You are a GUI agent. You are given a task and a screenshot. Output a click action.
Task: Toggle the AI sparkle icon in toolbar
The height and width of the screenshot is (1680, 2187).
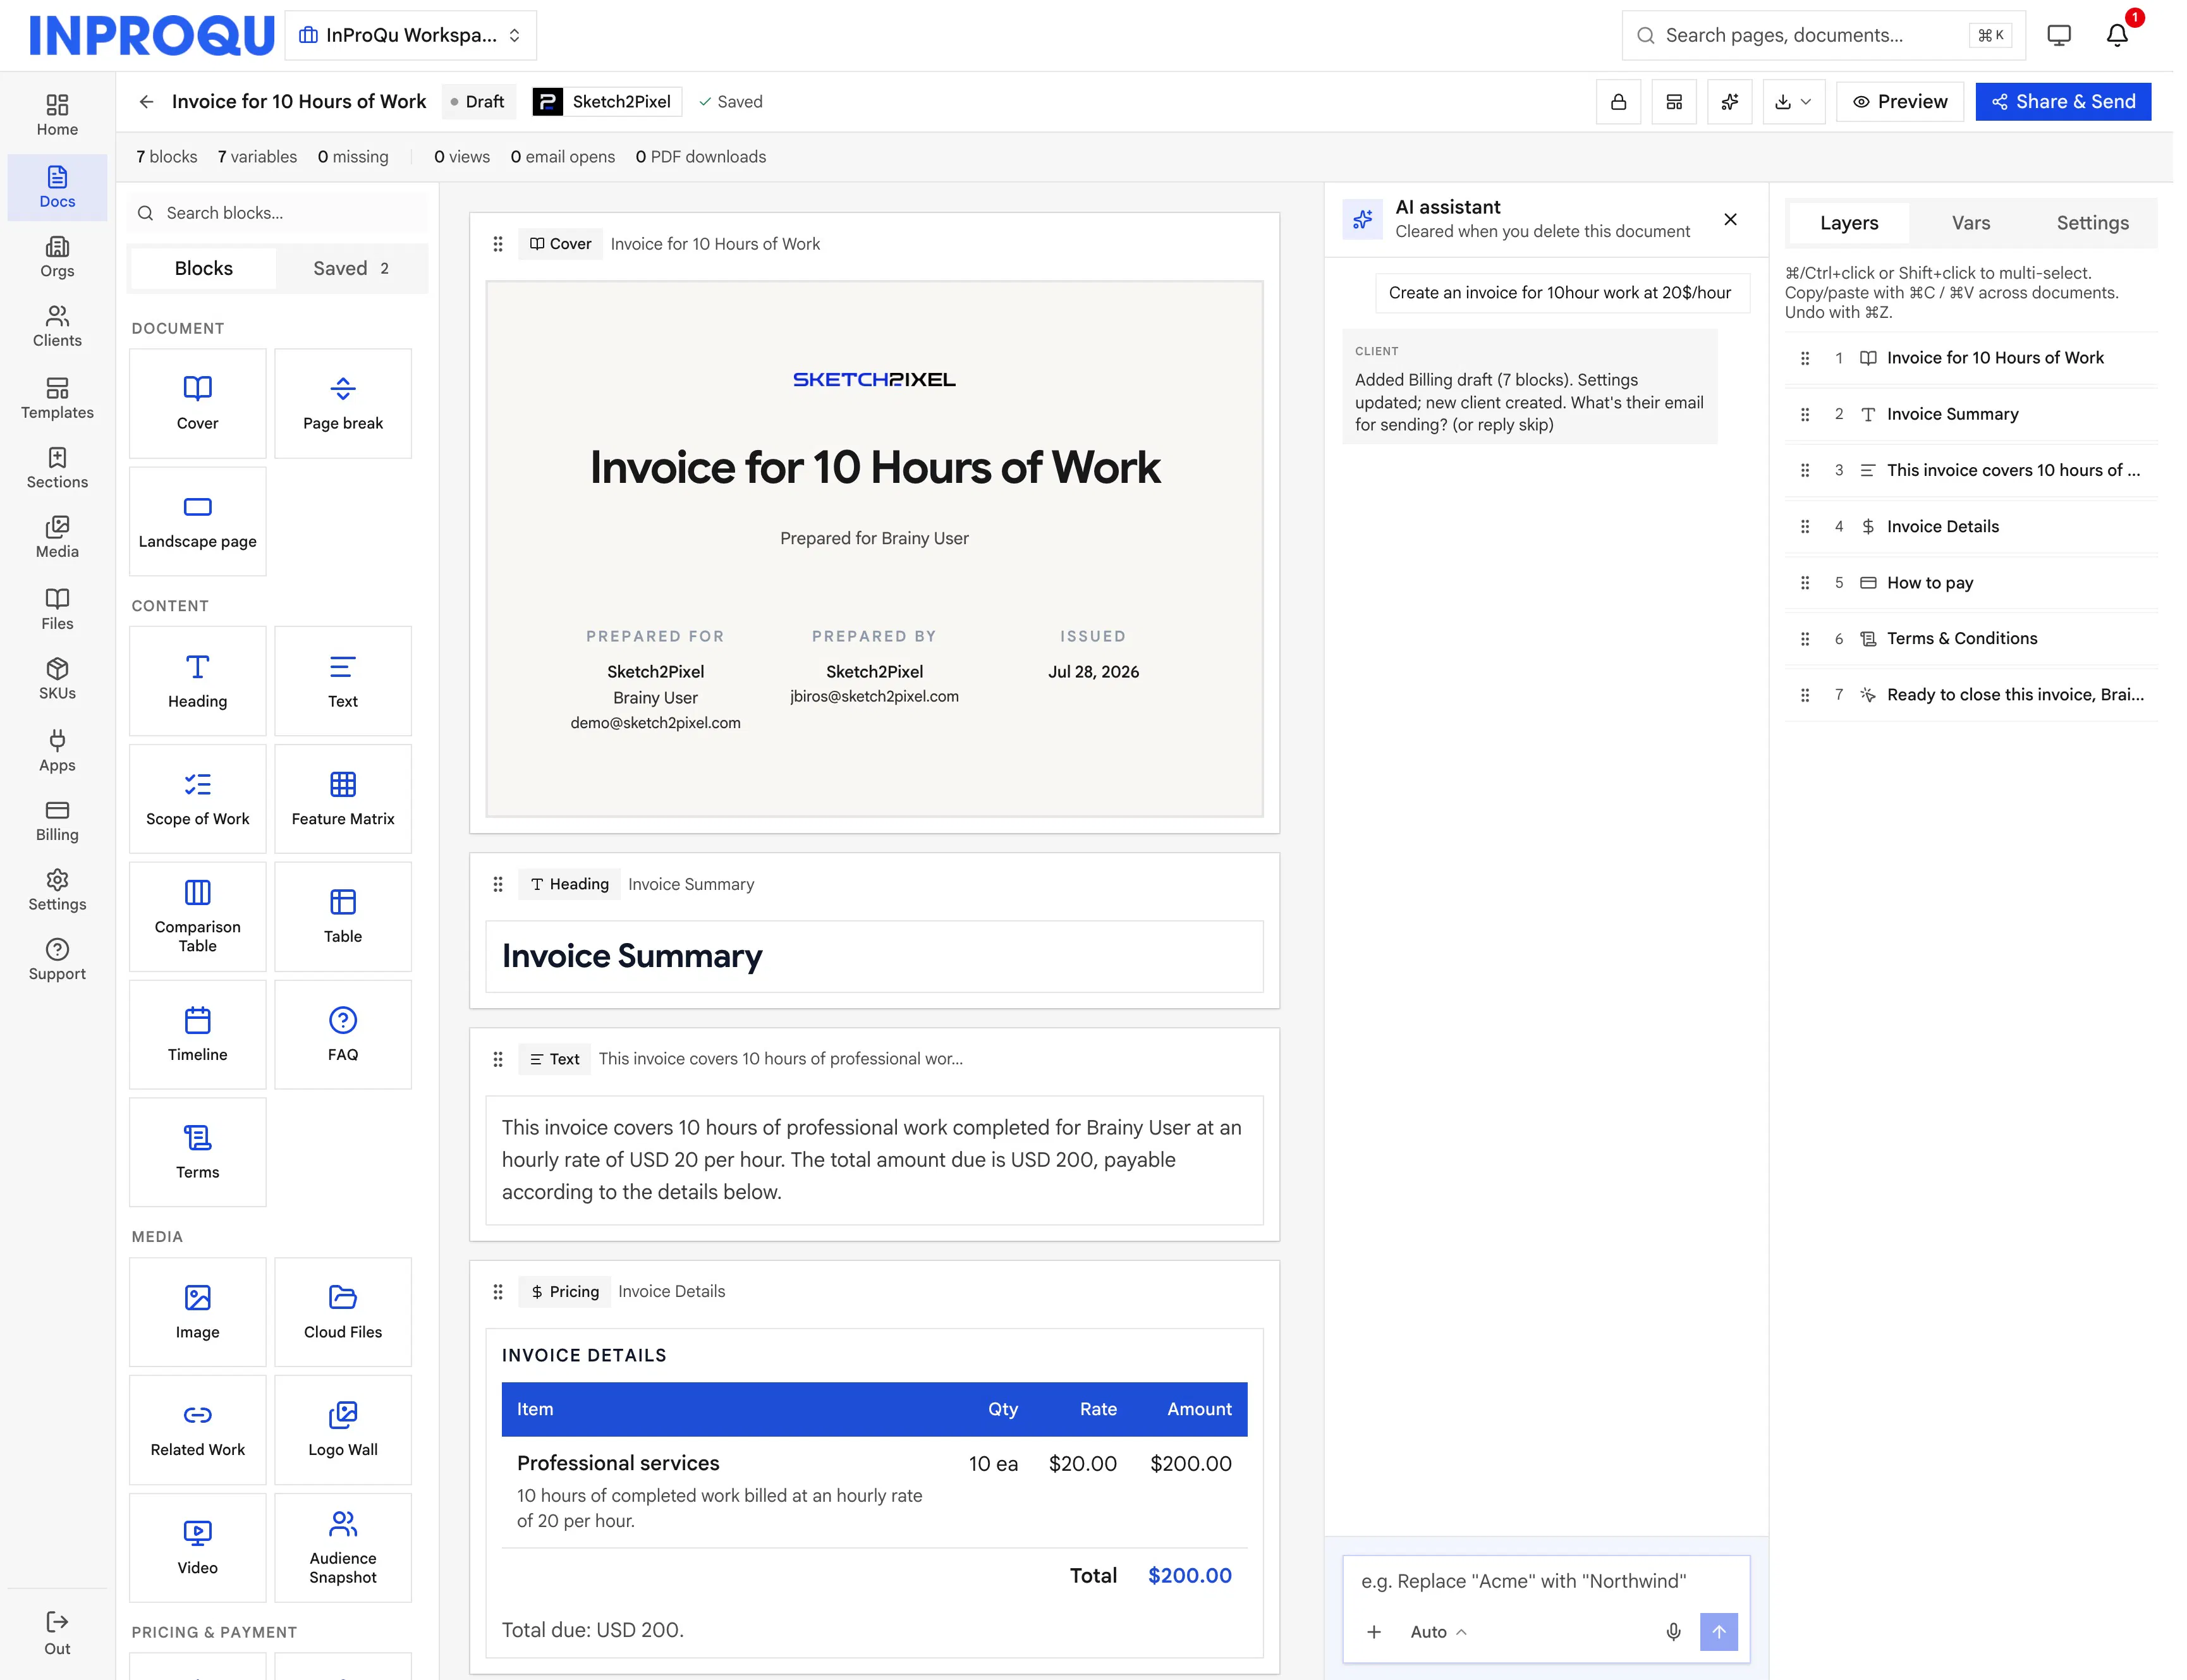point(1730,102)
